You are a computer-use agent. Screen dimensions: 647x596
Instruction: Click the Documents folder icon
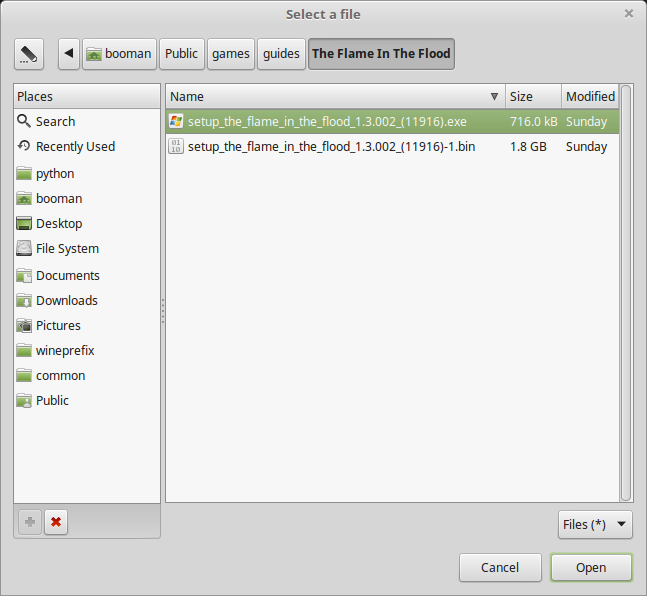[x=24, y=275]
